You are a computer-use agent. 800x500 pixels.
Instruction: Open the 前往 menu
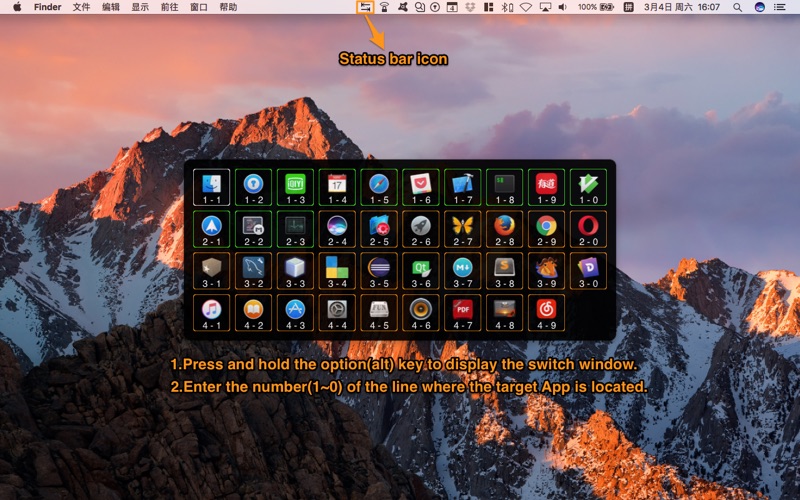(x=169, y=7)
